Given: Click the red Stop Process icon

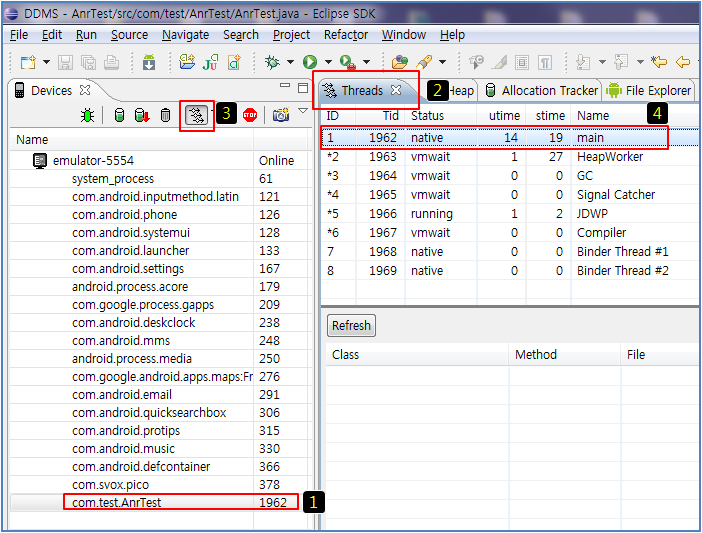Looking at the screenshot, I should tap(250, 115).
